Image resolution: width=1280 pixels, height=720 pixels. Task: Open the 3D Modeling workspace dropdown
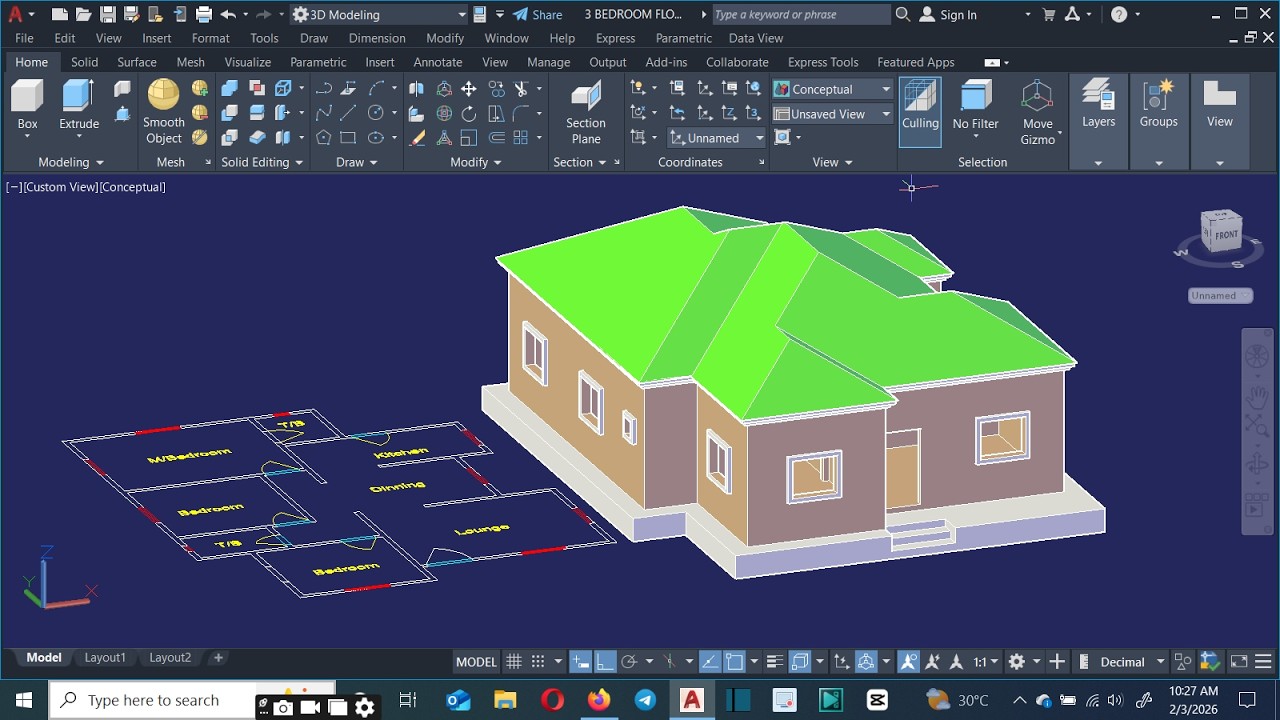point(379,14)
